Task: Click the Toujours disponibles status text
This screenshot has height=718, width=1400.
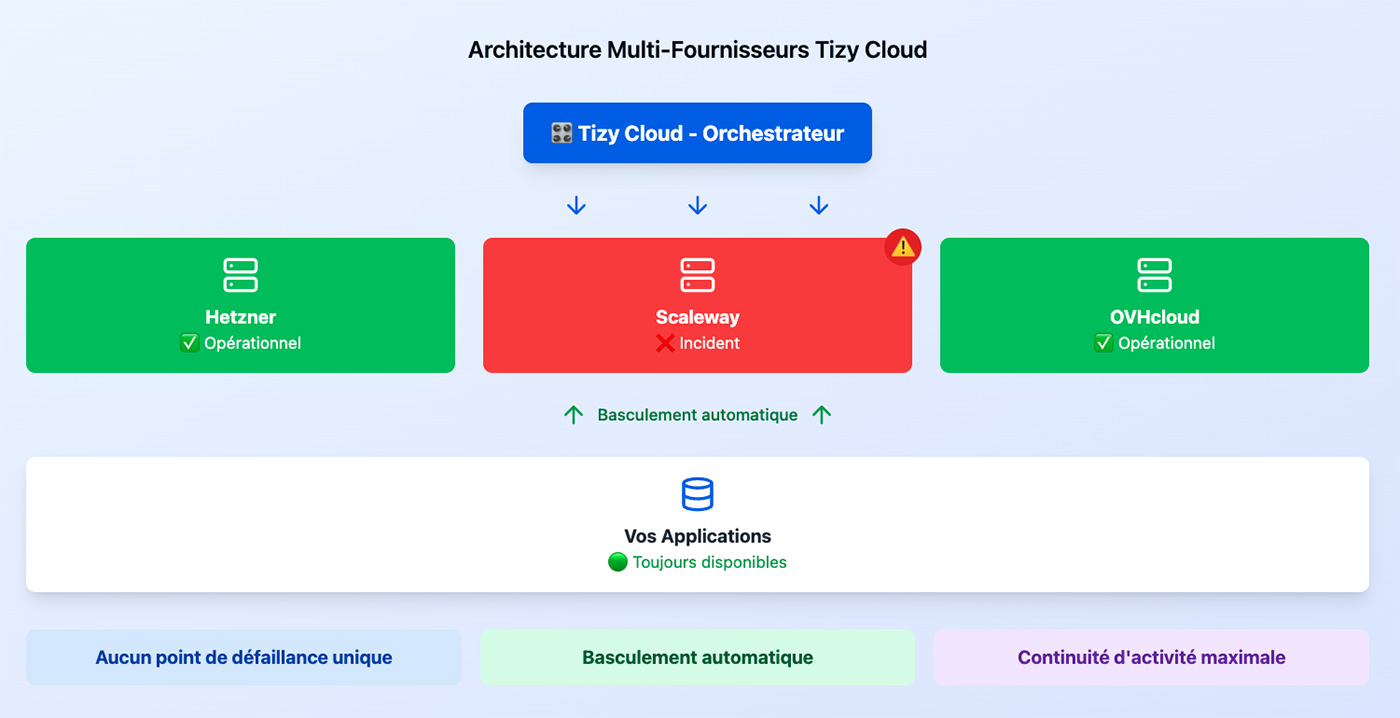Action: tap(709, 562)
